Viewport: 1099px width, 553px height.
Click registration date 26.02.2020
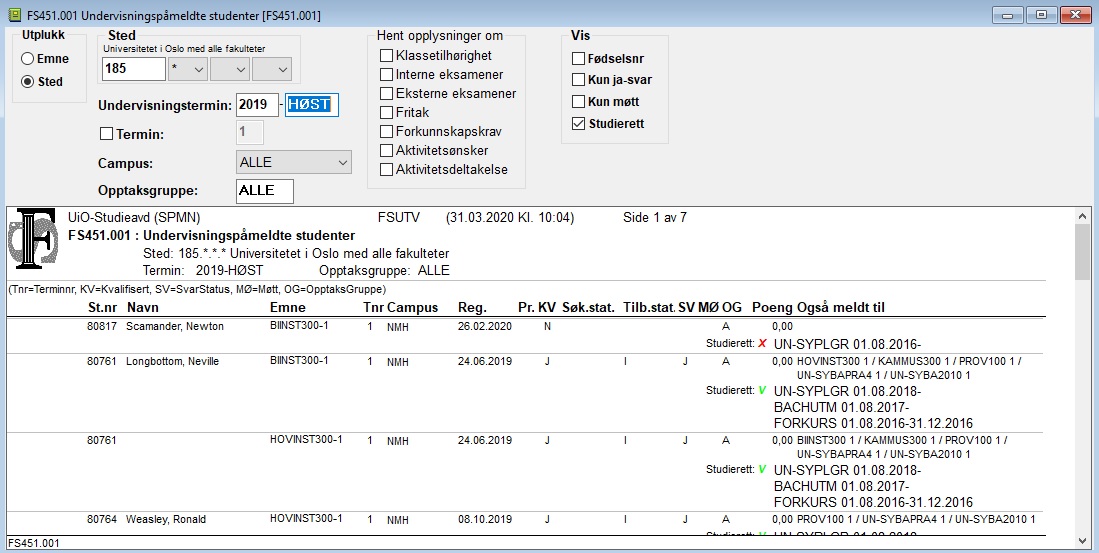coord(485,327)
